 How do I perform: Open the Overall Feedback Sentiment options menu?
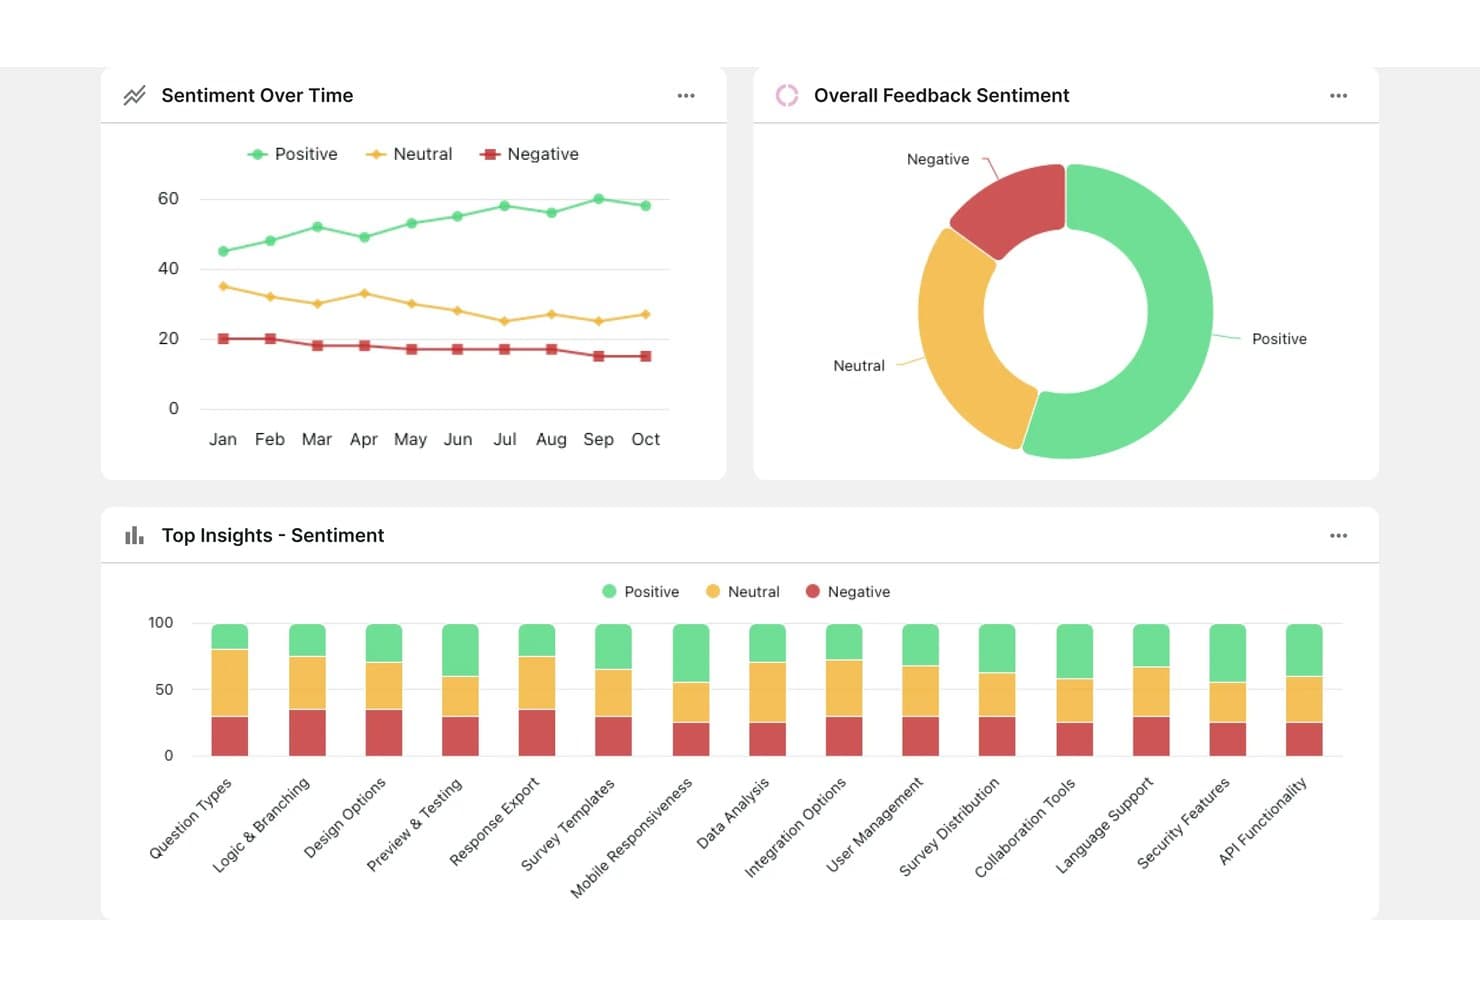[x=1338, y=95]
